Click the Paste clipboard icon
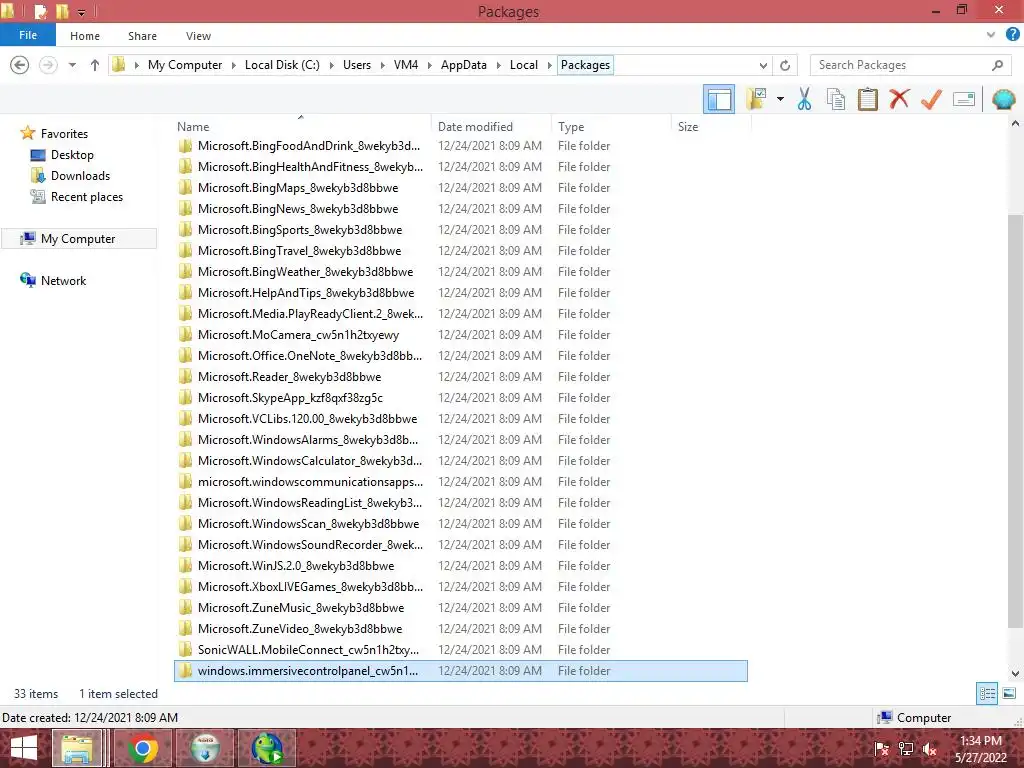 pos(867,99)
